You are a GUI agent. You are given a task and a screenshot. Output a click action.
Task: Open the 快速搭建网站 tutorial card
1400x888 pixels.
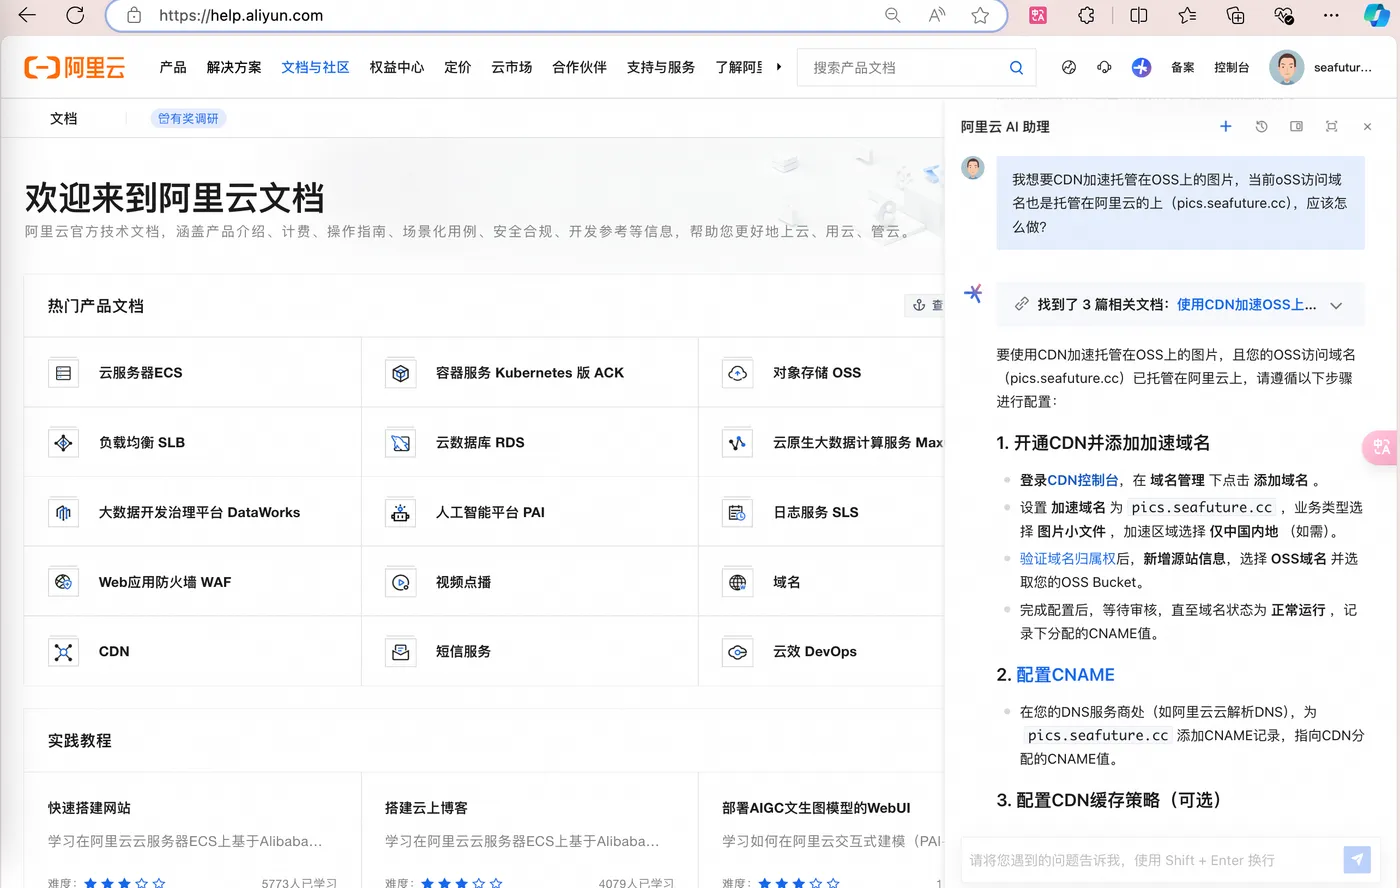[x=192, y=830]
